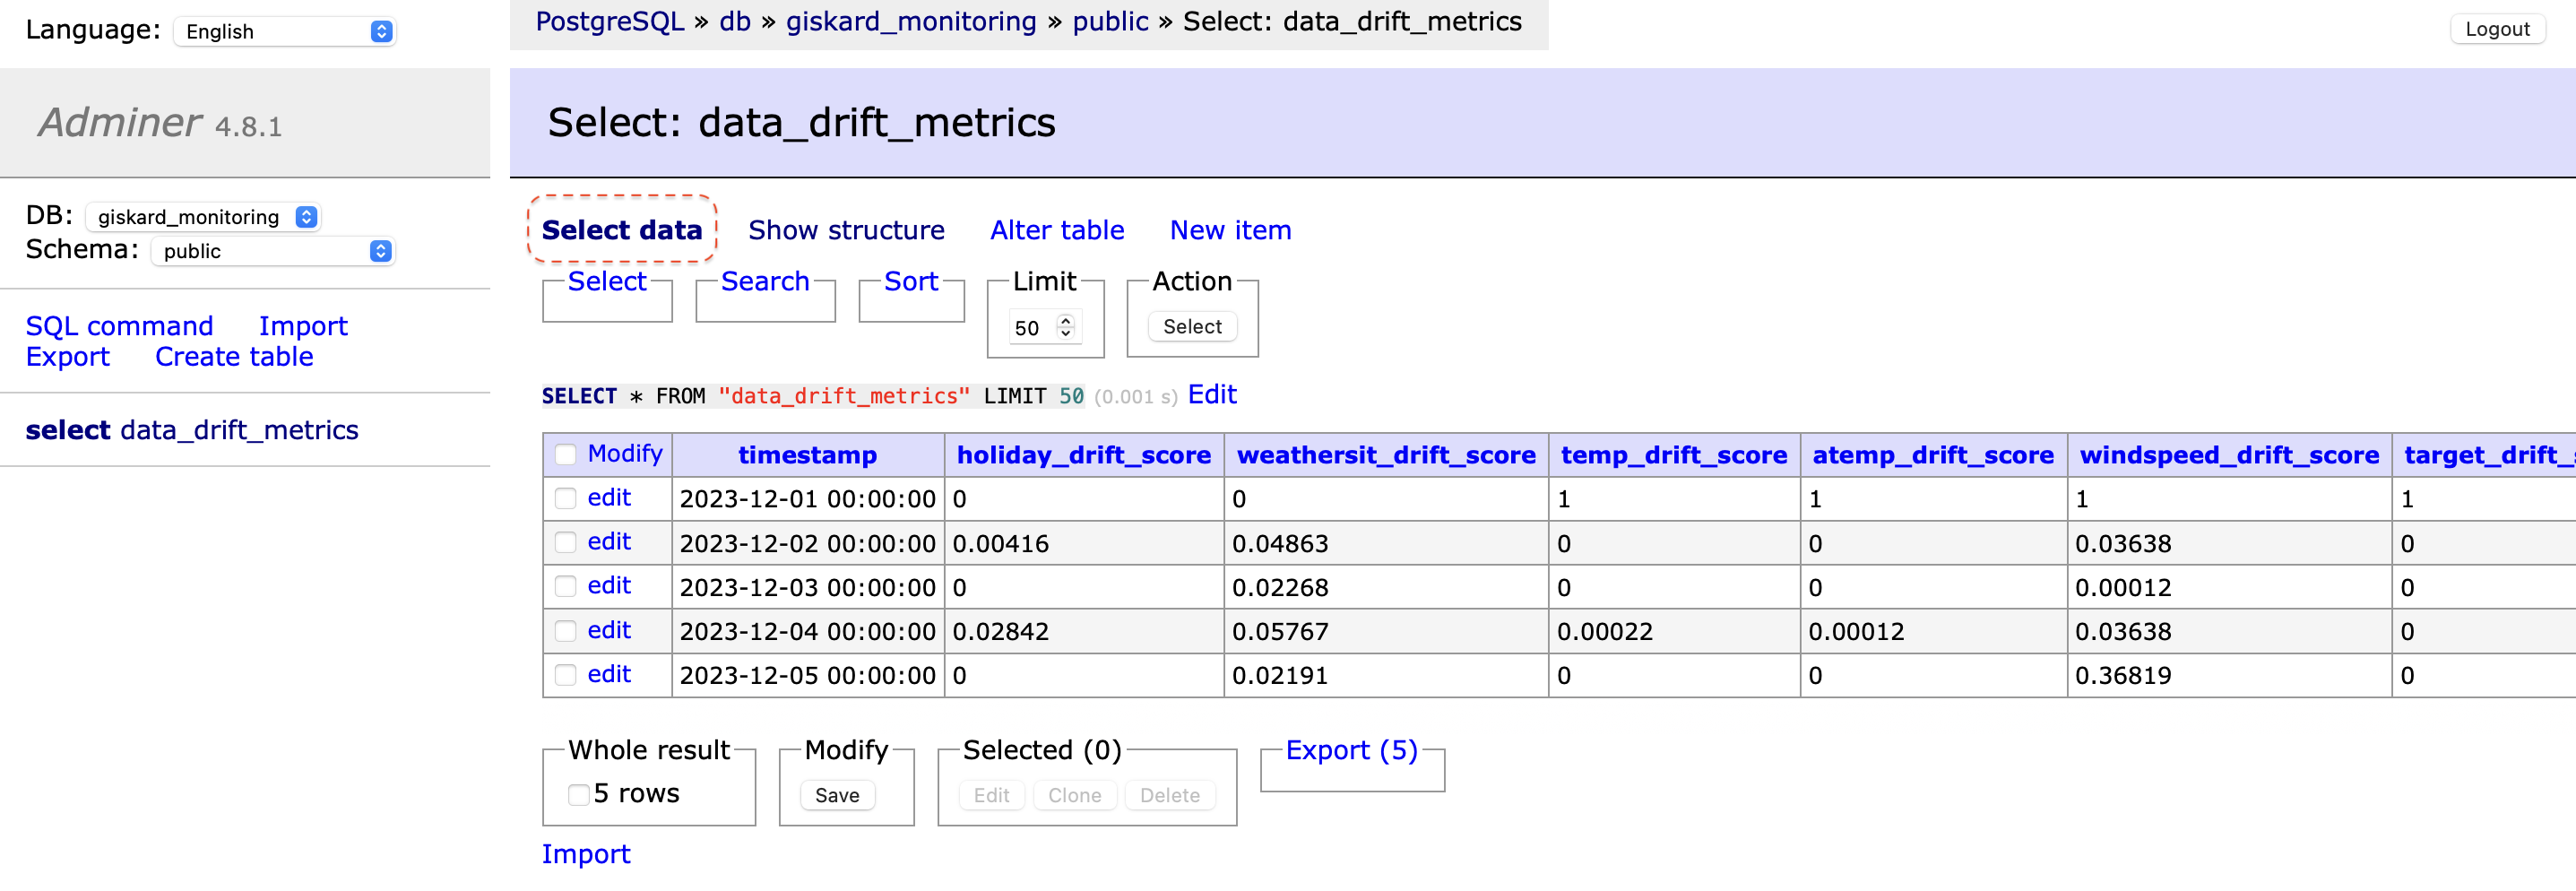Toggle the Whole result 5 rows checkbox
The width and height of the screenshot is (2576, 891).
(x=579, y=795)
